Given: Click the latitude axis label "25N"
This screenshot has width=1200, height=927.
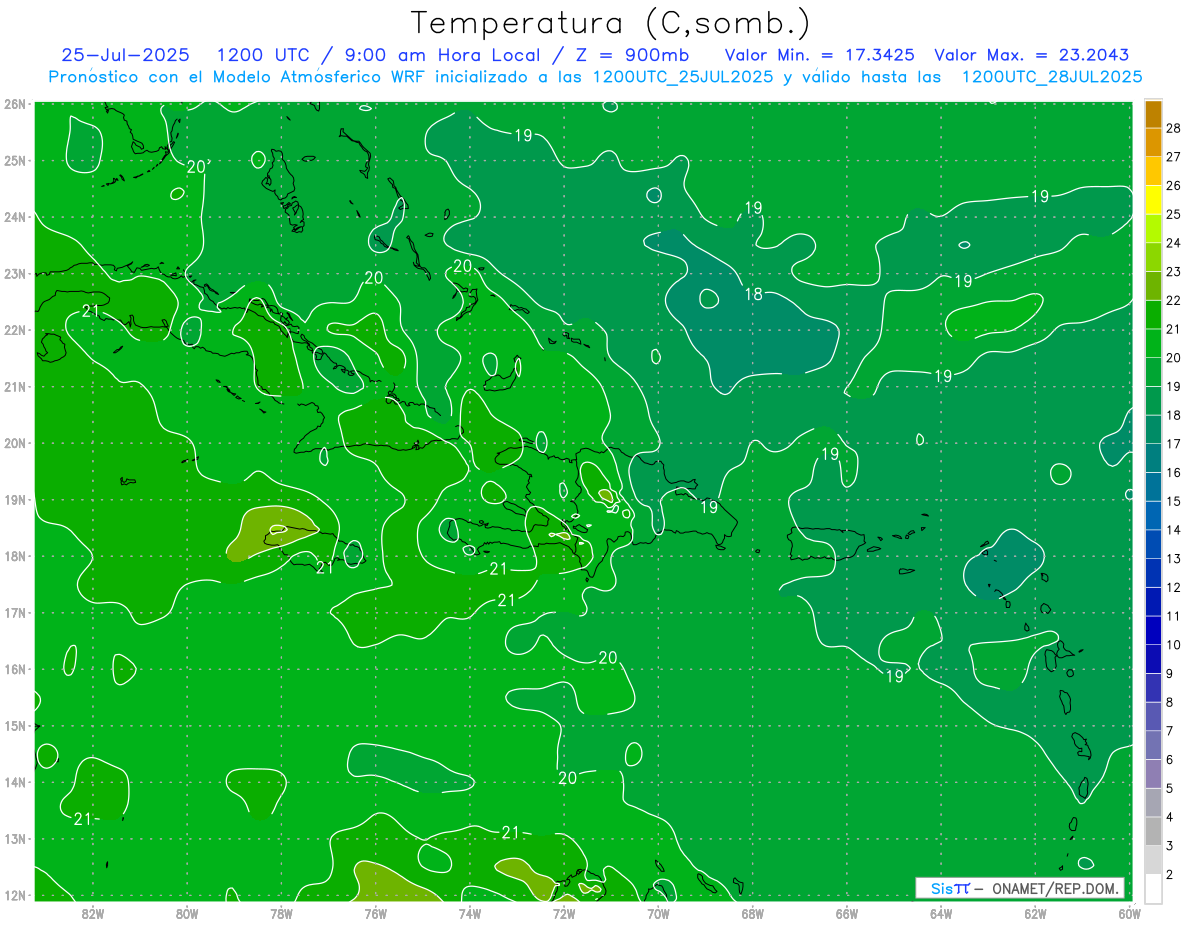Looking at the screenshot, I should (14, 160).
